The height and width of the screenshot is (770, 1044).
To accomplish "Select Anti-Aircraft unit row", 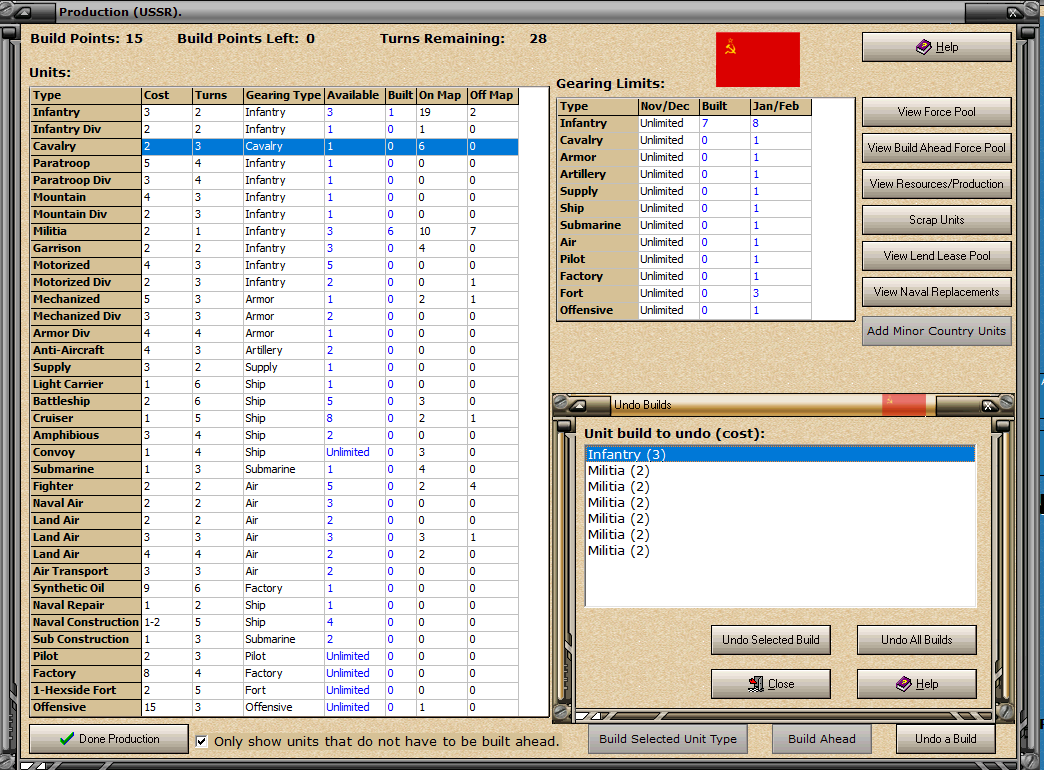I will click(x=274, y=350).
